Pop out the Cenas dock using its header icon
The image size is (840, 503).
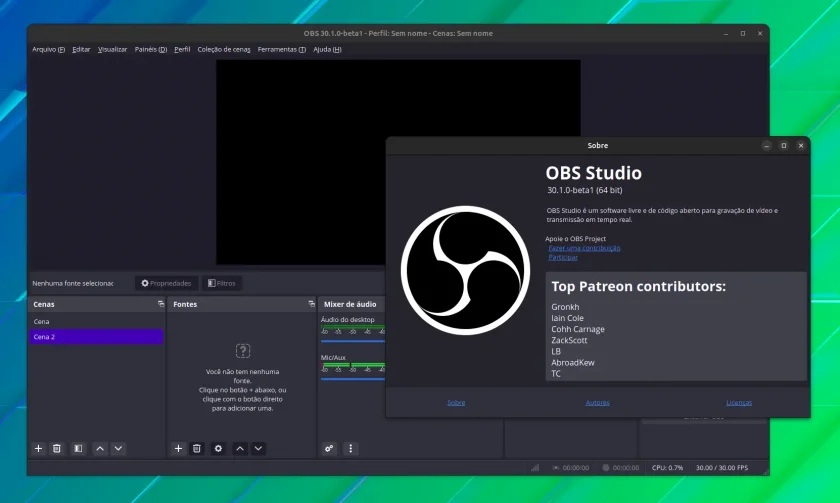[161, 304]
